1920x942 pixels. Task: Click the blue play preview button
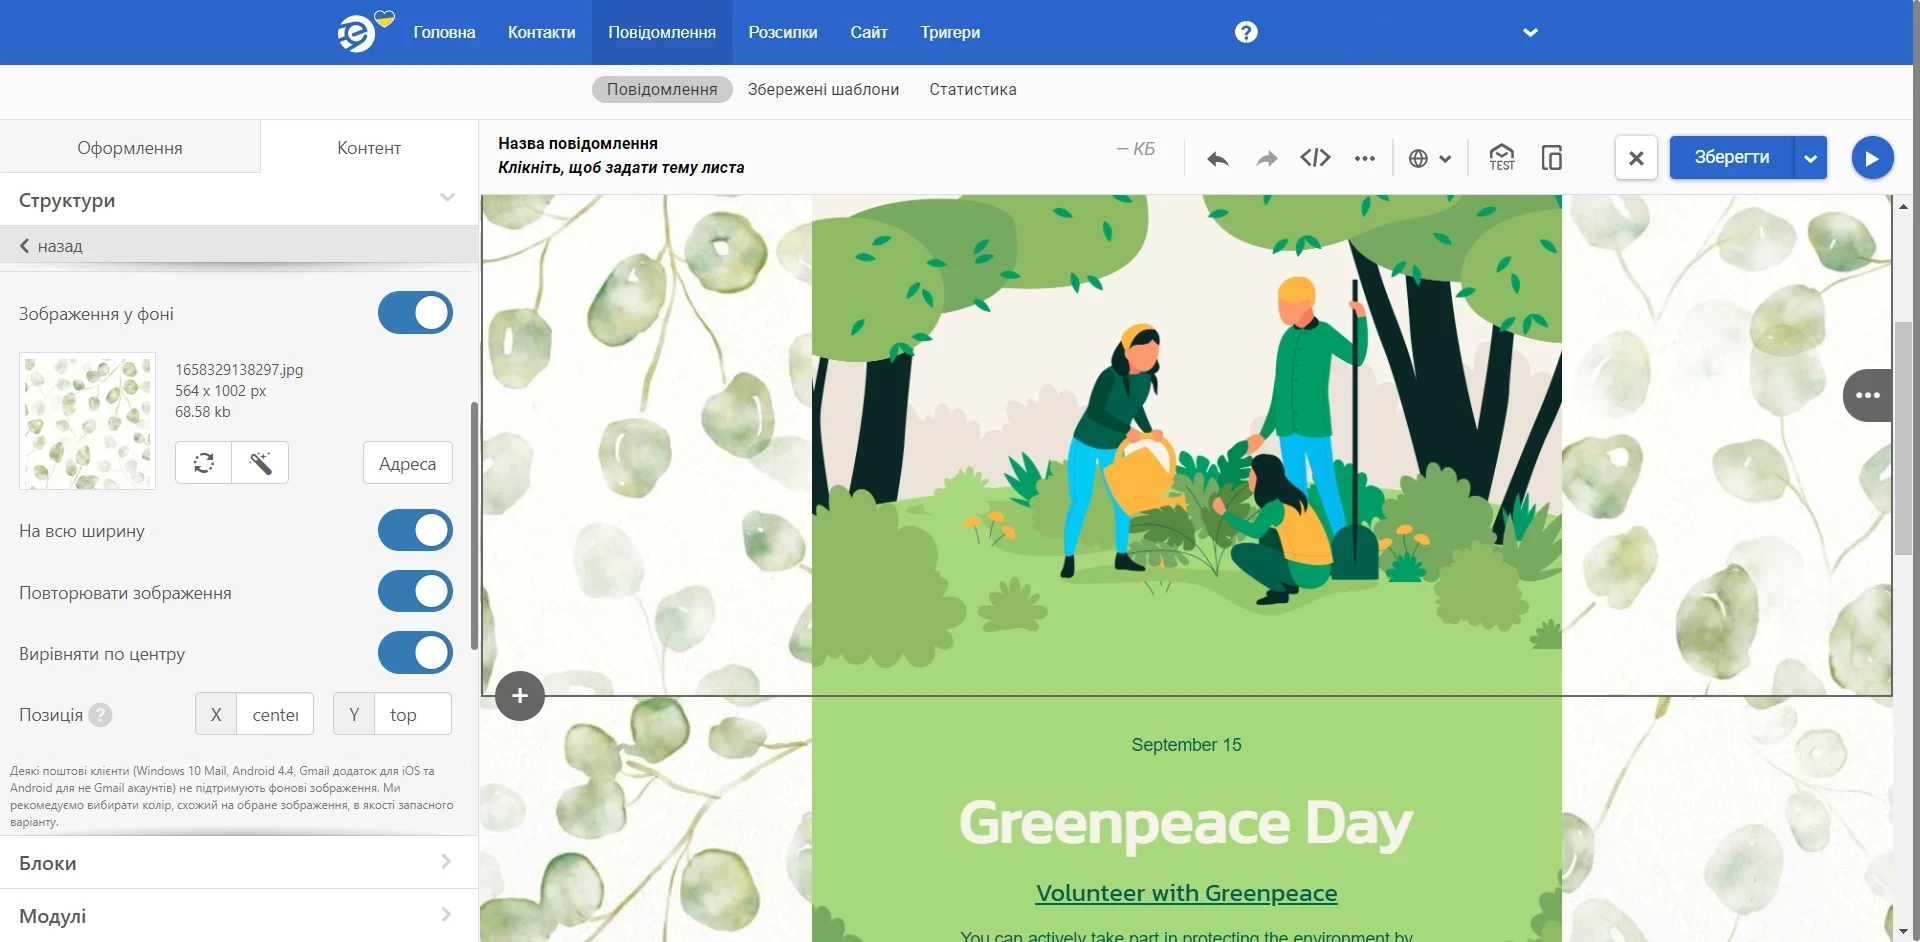click(x=1872, y=158)
